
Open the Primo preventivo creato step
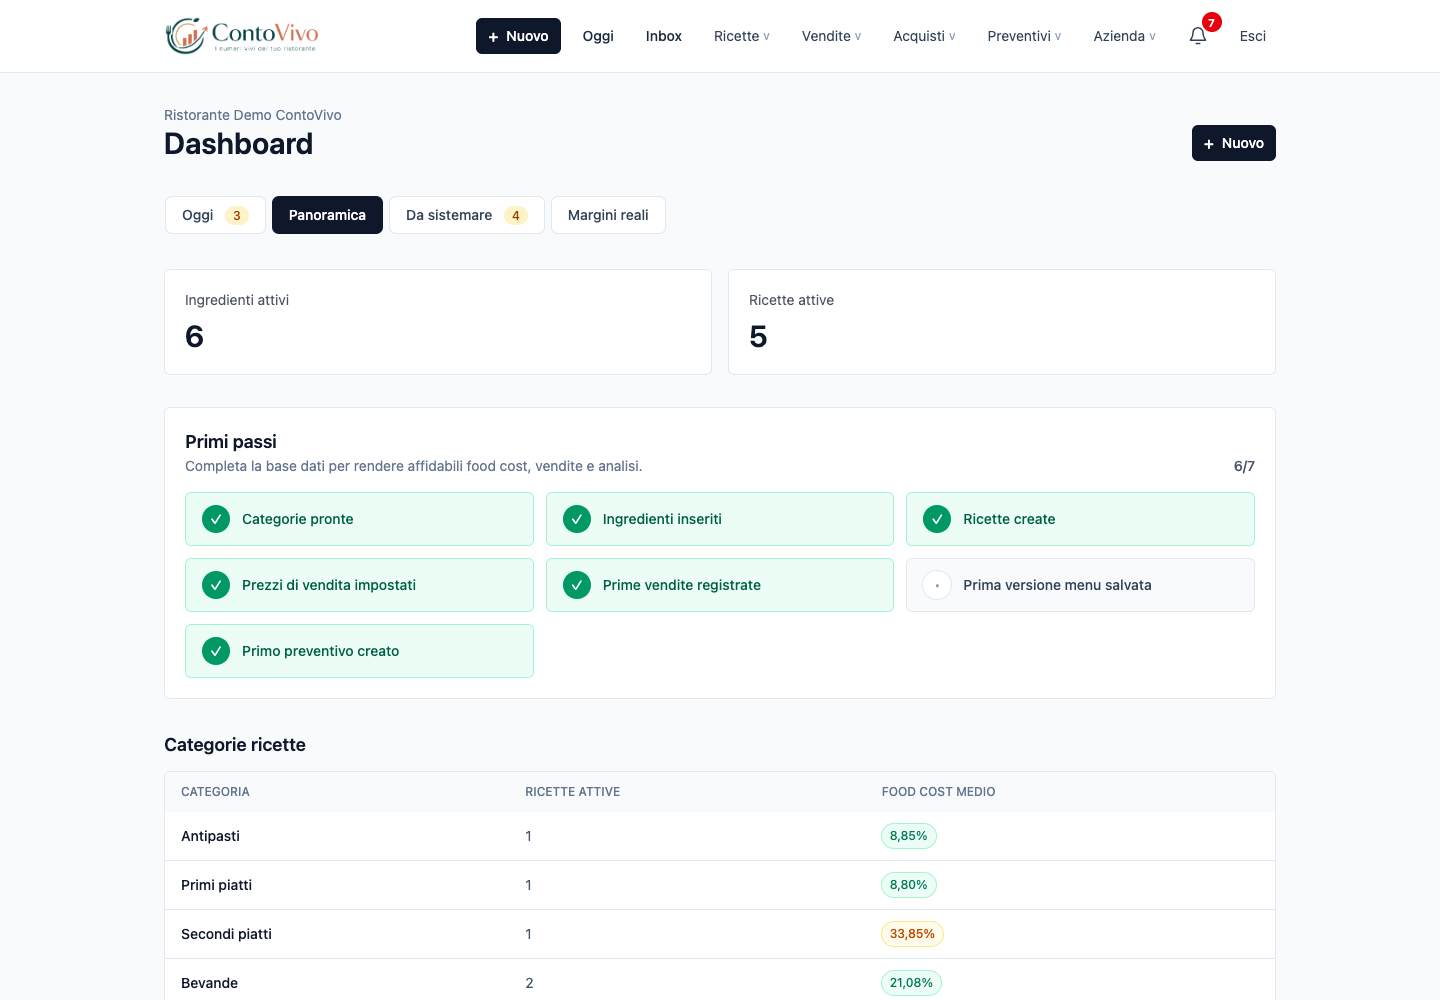coord(359,651)
